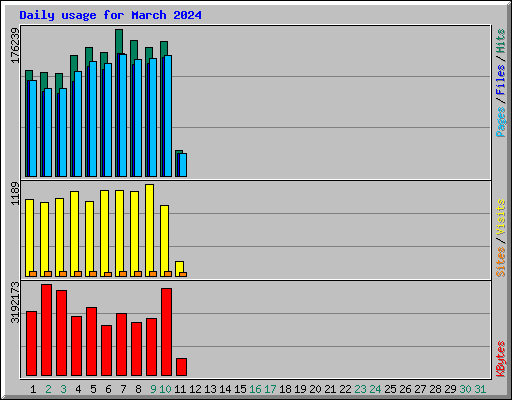
Task: Click the 176239 hits axis label
Action: pyautogui.click(x=15, y=45)
